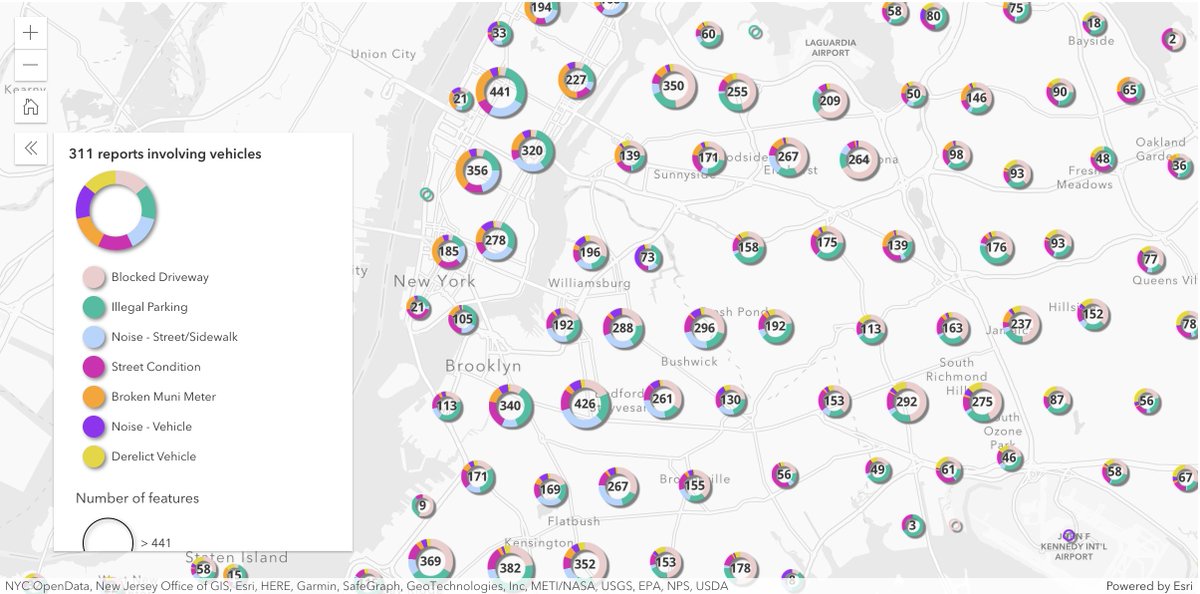Image resolution: width=1200 pixels, height=594 pixels.
Task: Click the map data attribution text
Action: coord(366,586)
